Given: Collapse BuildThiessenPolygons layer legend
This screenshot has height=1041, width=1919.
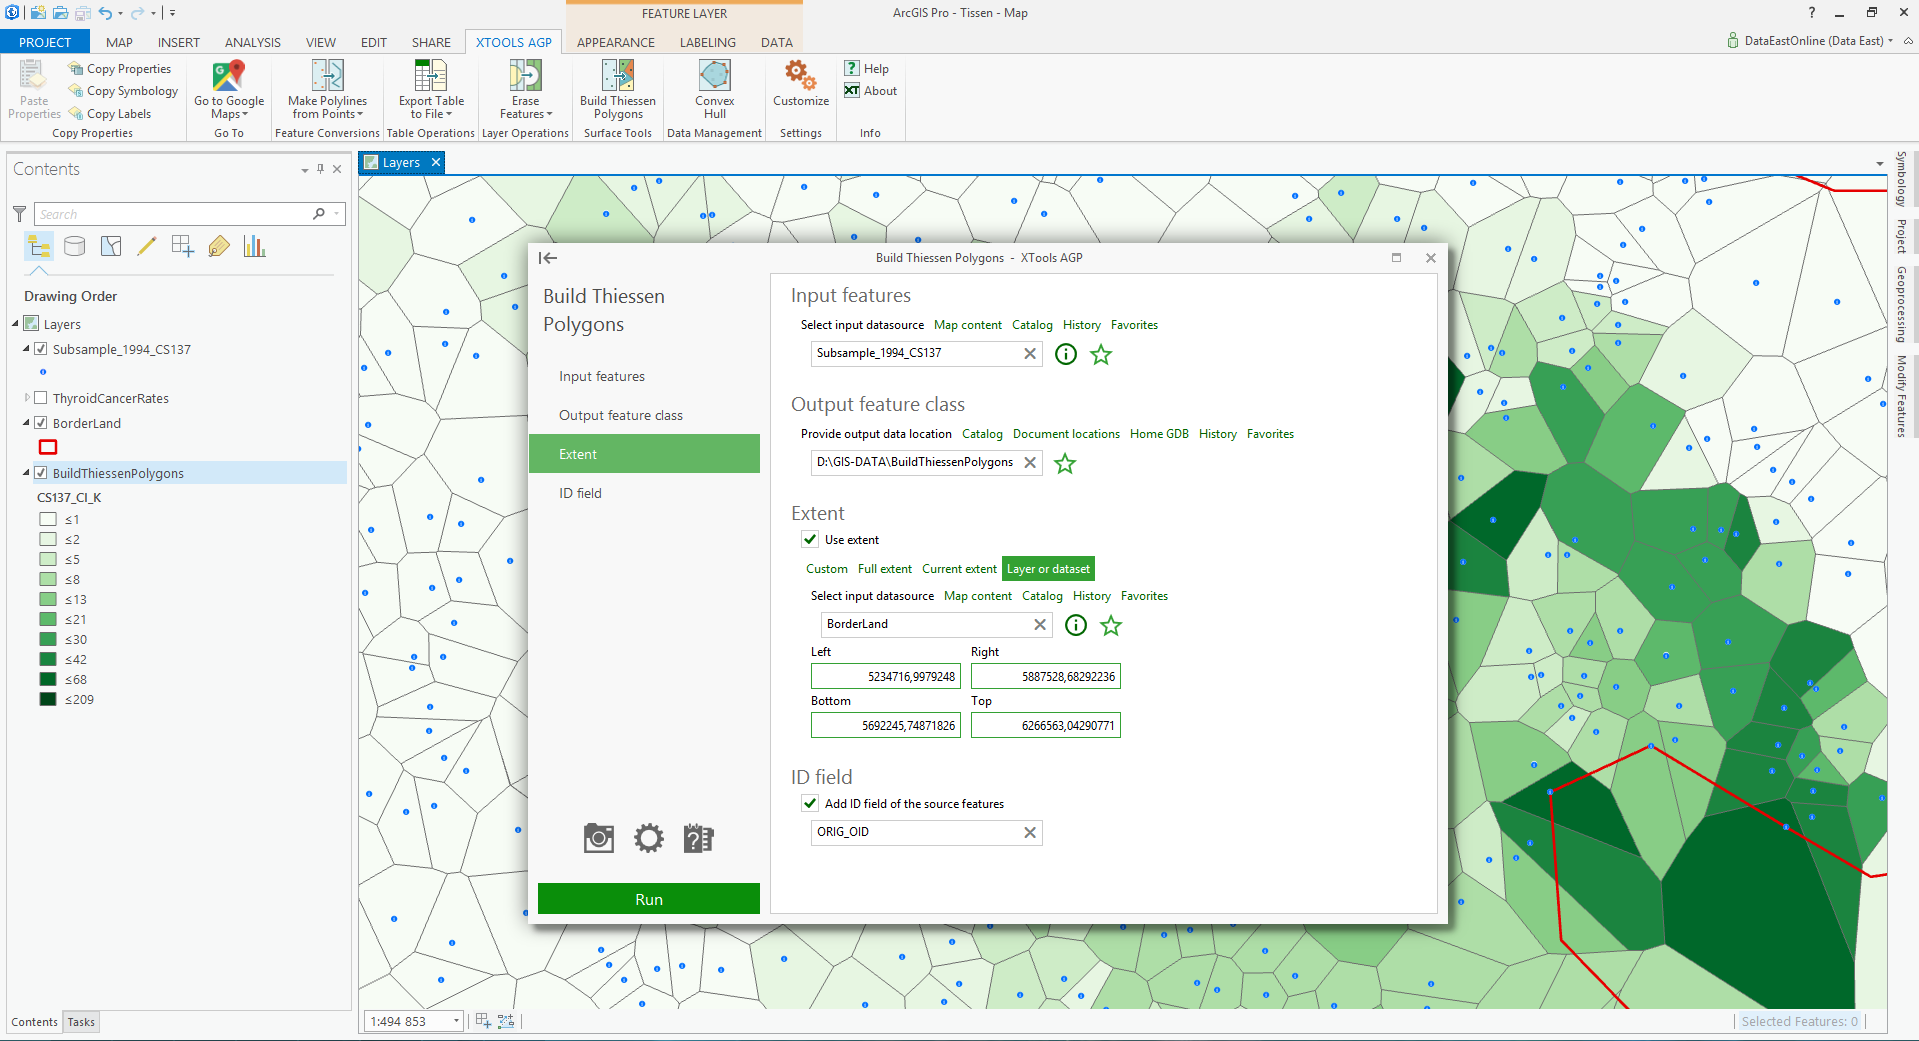Looking at the screenshot, I should pos(27,473).
